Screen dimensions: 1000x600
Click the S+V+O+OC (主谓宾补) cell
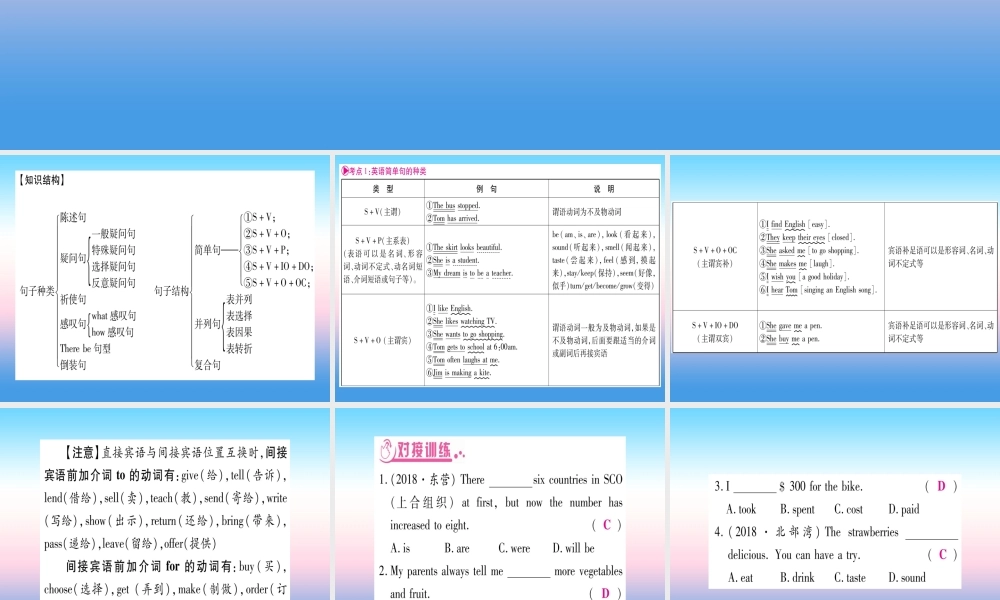715,256
